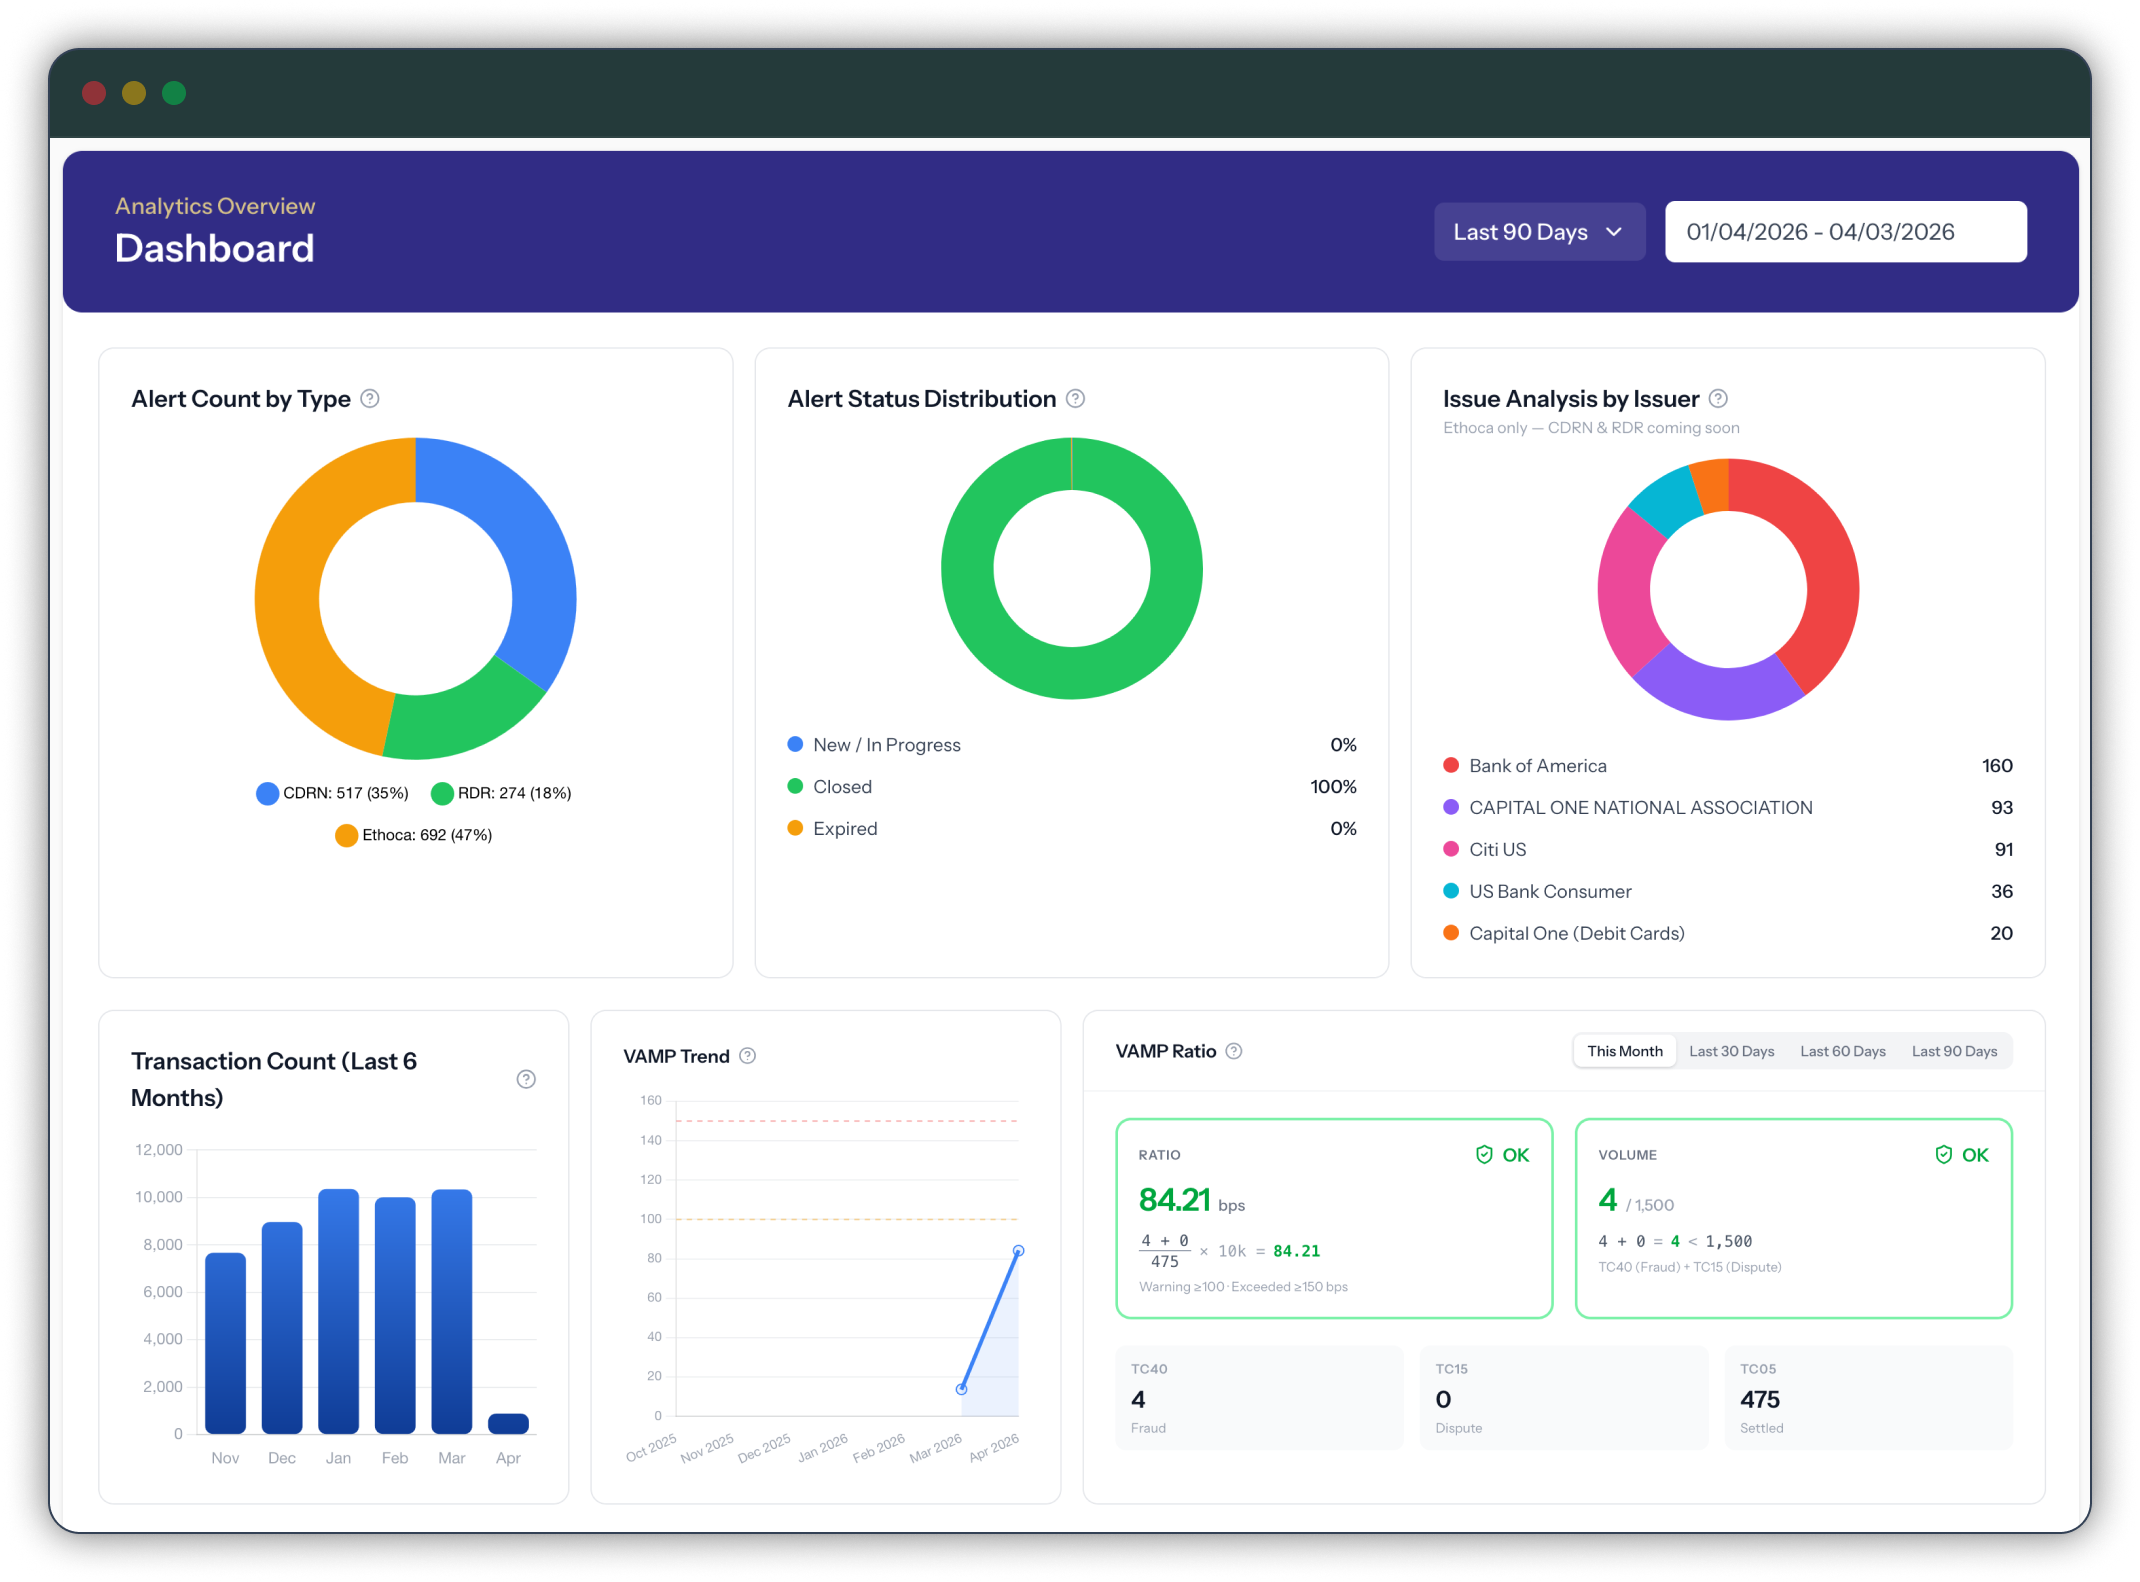Select Last 90 Days tab in VAMP Ratio

pyautogui.click(x=1954, y=1051)
